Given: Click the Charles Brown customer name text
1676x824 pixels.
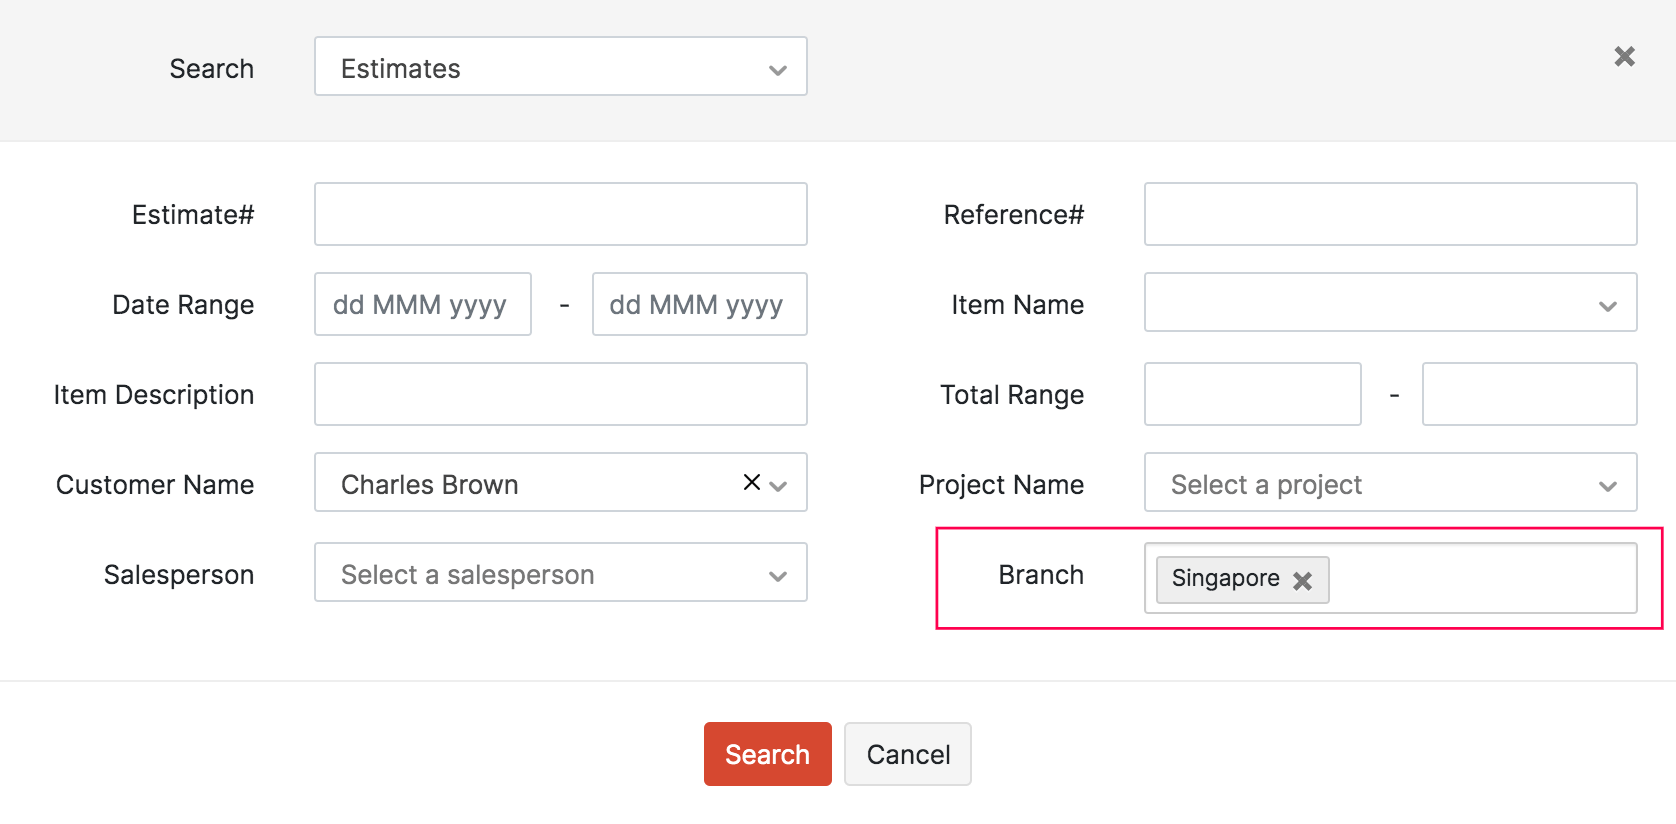Looking at the screenshot, I should [x=430, y=484].
